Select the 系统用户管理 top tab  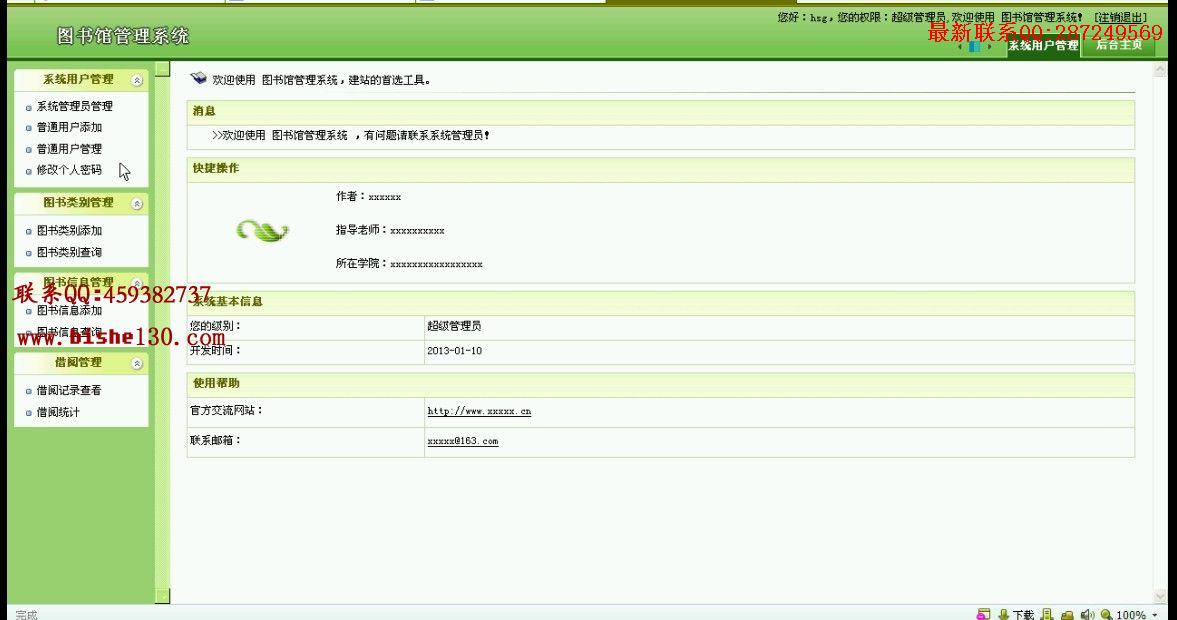click(1043, 46)
